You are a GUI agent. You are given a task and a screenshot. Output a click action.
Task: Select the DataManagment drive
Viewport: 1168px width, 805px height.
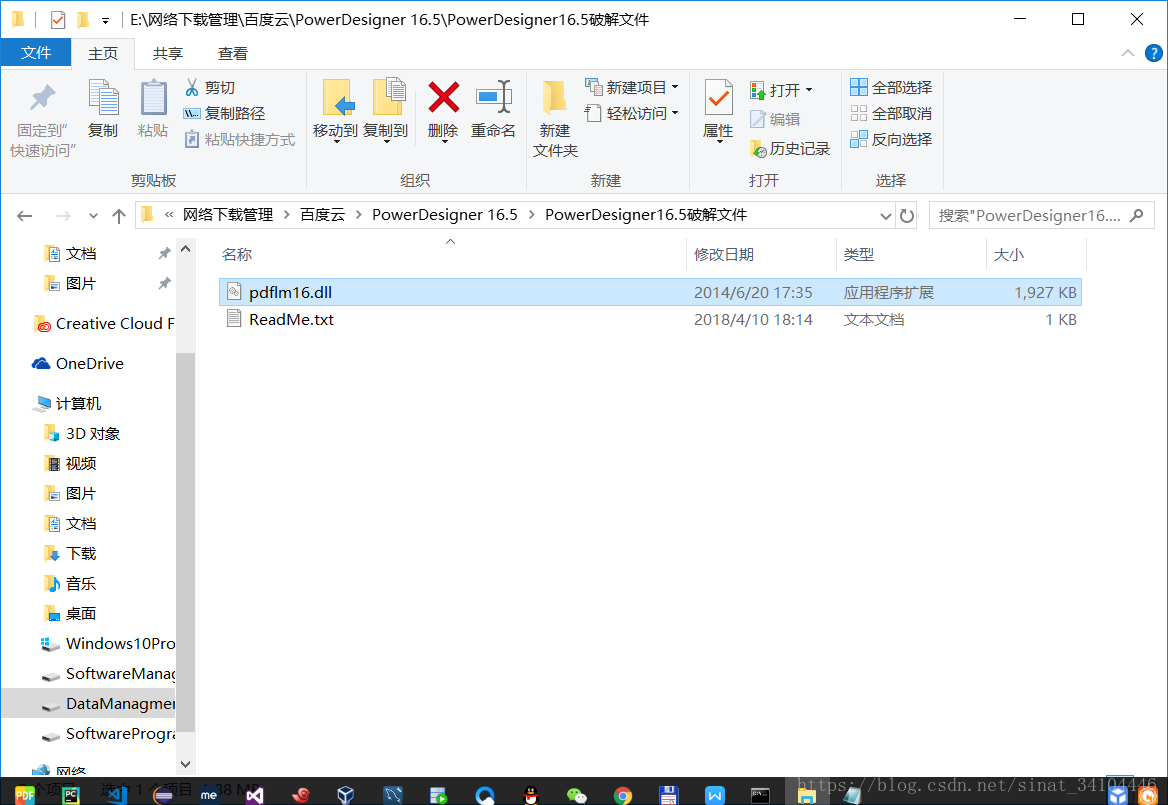coord(89,704)
